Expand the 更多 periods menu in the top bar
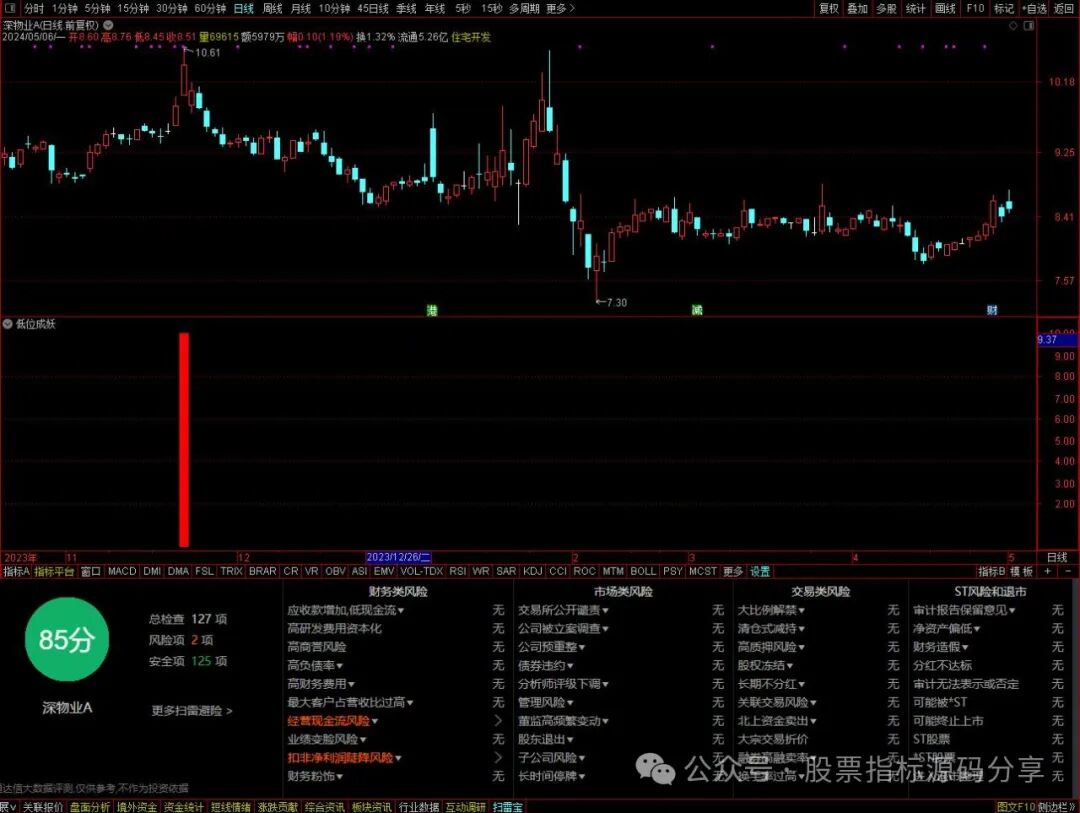Image resolution: width=1080 pixels, height=813 pixels. (x=560, y=8)
